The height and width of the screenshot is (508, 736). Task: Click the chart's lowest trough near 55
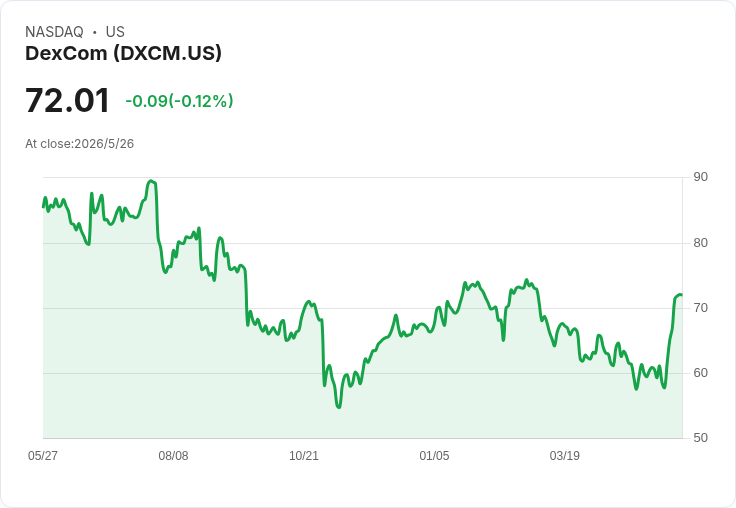(339, 407)
